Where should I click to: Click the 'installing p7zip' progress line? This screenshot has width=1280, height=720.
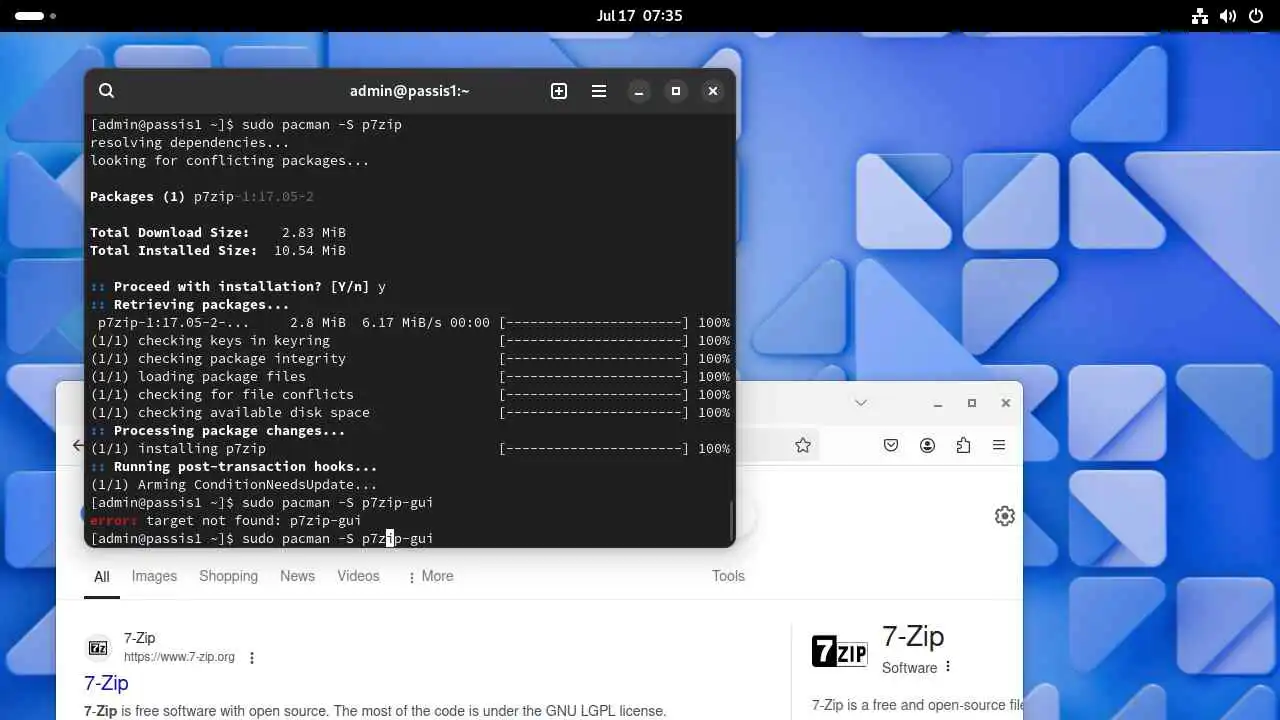410,449
